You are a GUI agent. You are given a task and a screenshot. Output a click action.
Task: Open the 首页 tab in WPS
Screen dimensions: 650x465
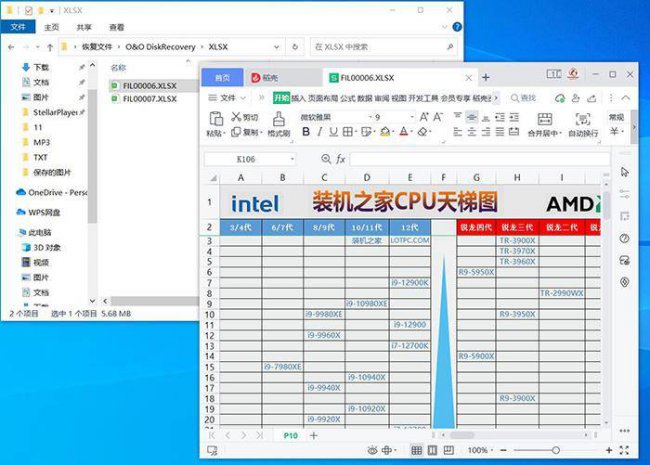(x=222, y=78)
